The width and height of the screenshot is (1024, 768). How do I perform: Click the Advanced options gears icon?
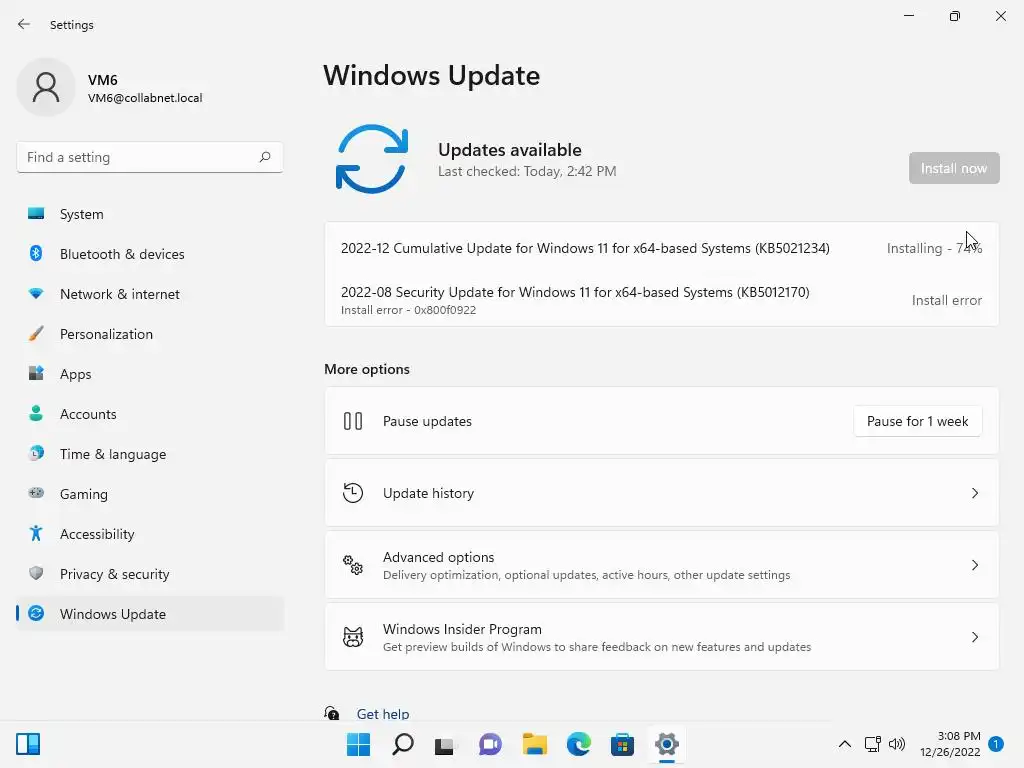(x=353, y=565)
